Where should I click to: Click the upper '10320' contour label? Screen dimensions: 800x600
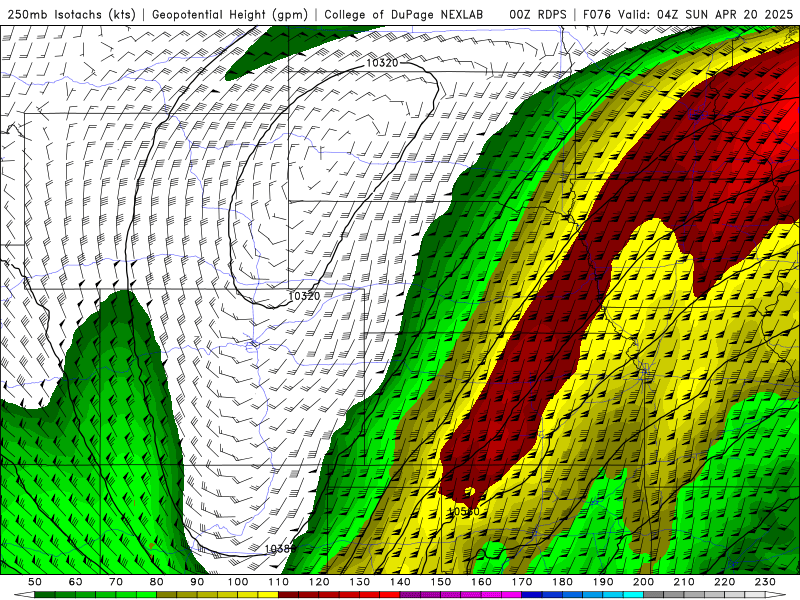pyautogui.click(x=382, y=63)
